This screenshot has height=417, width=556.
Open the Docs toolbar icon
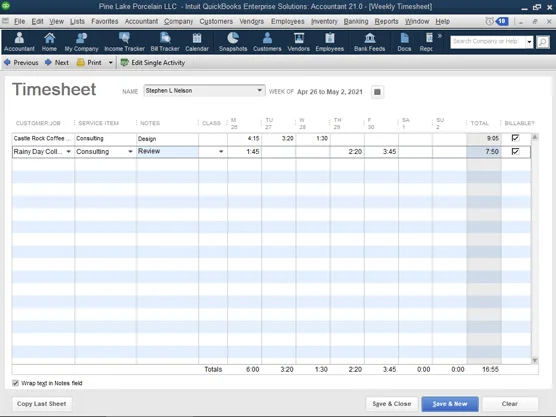[404, 42]
